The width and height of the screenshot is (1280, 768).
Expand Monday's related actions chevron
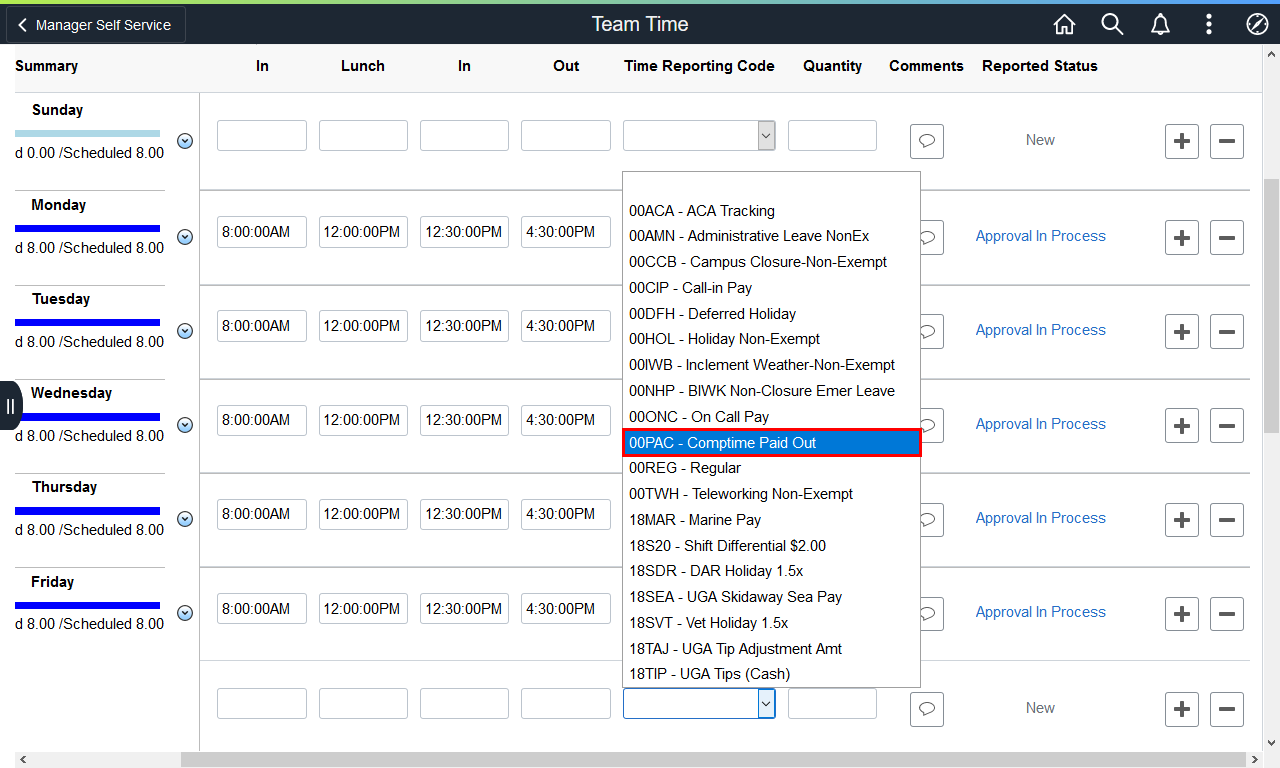(x=185, y=237)
